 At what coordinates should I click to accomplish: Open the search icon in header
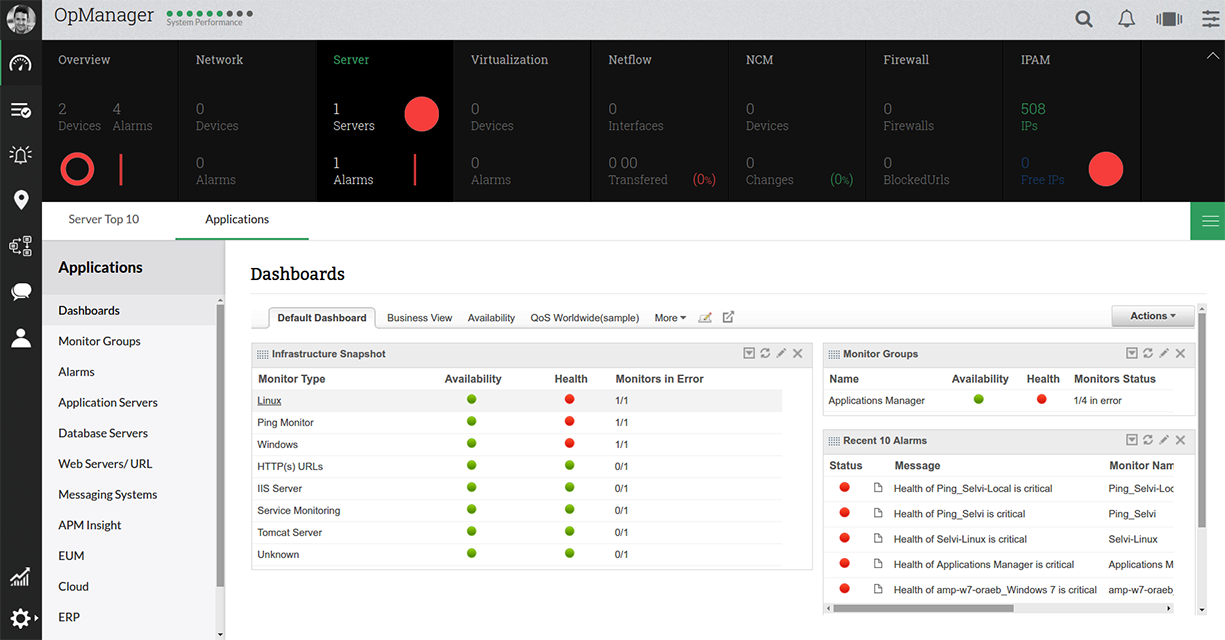click(1084, 19)
